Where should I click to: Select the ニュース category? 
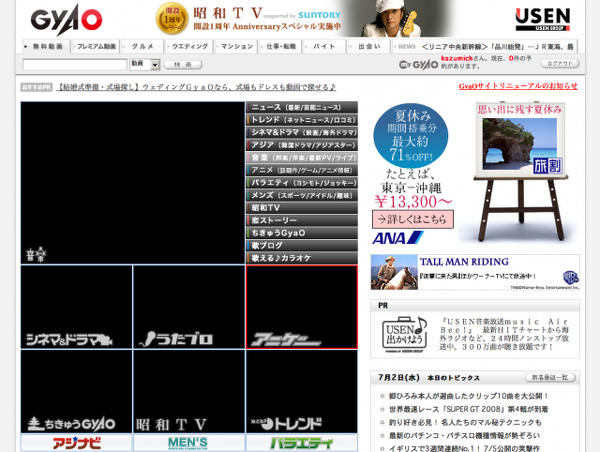302,107
